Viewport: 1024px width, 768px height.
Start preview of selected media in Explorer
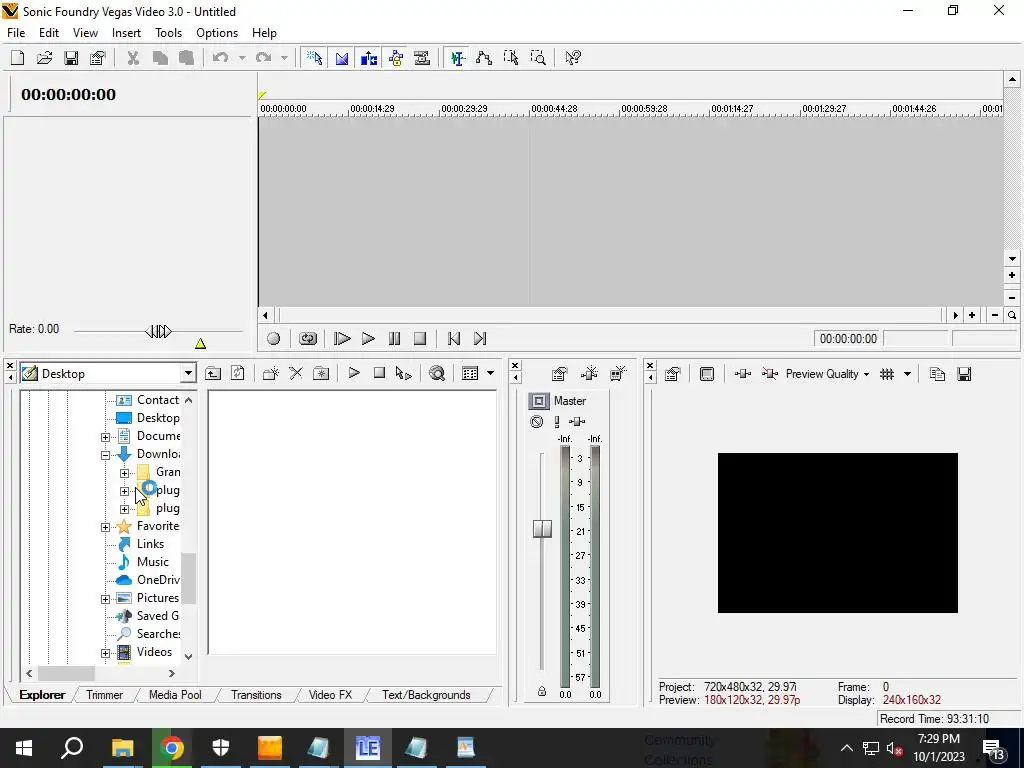pyautogui.click(x=354, y=374)
